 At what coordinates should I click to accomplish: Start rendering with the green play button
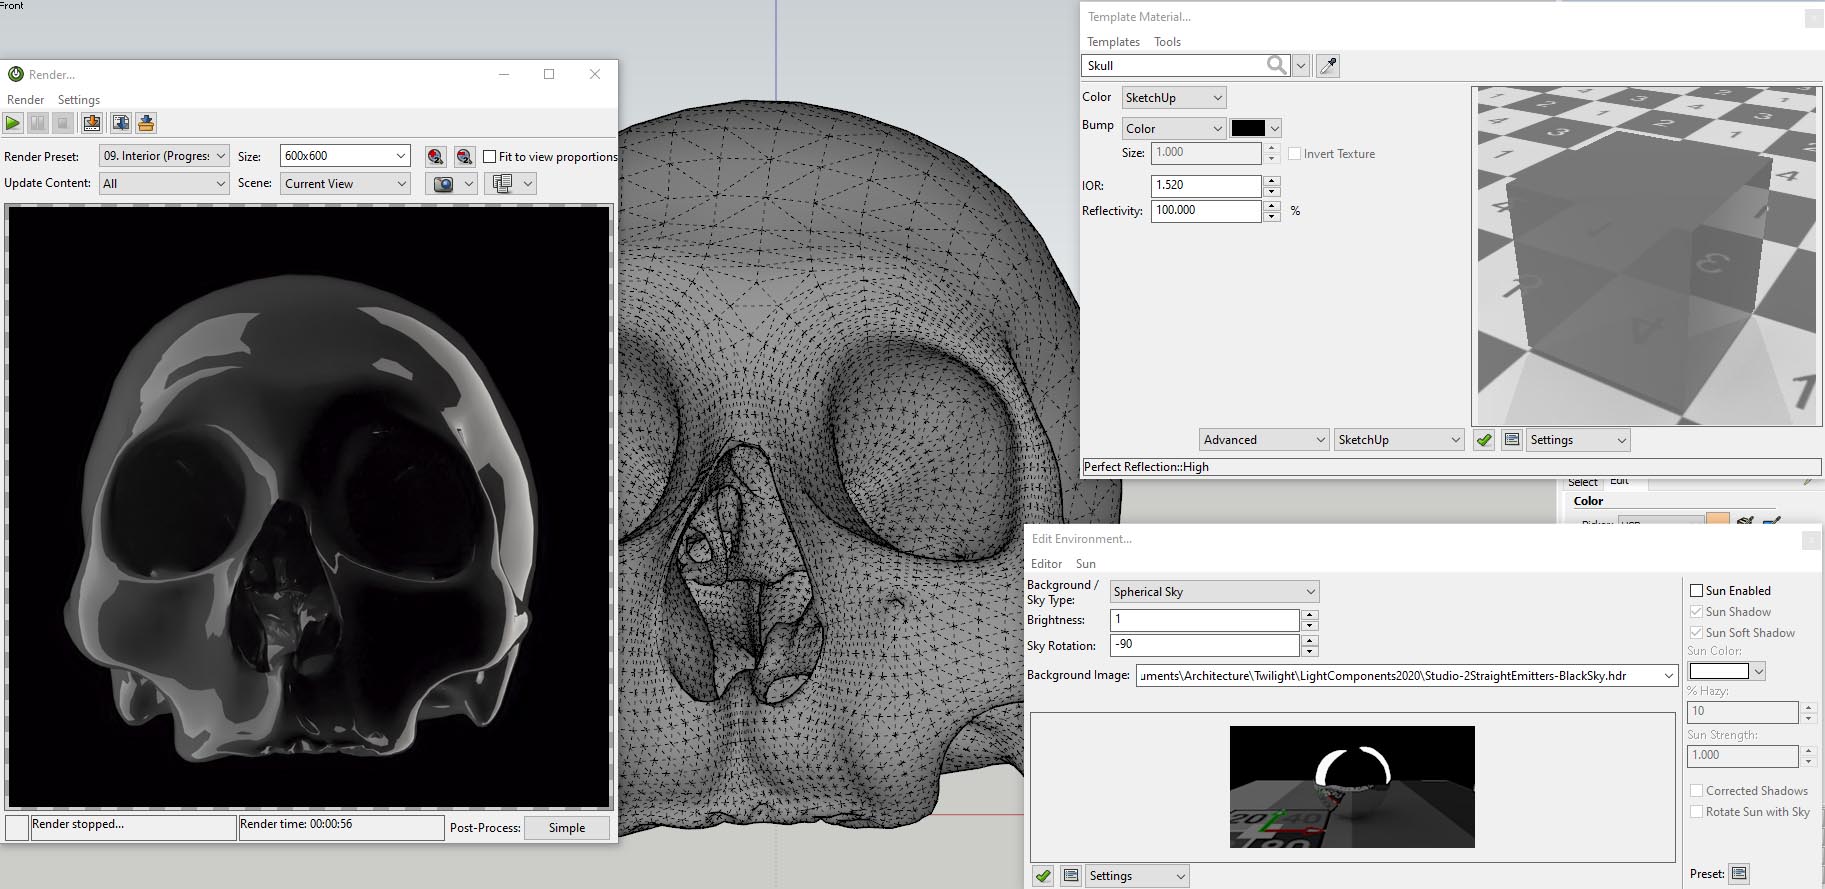(13, 123)
